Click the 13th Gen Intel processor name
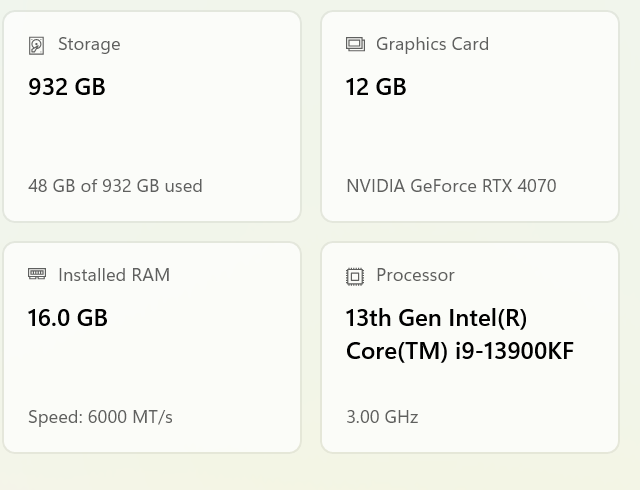 [436, 318]
